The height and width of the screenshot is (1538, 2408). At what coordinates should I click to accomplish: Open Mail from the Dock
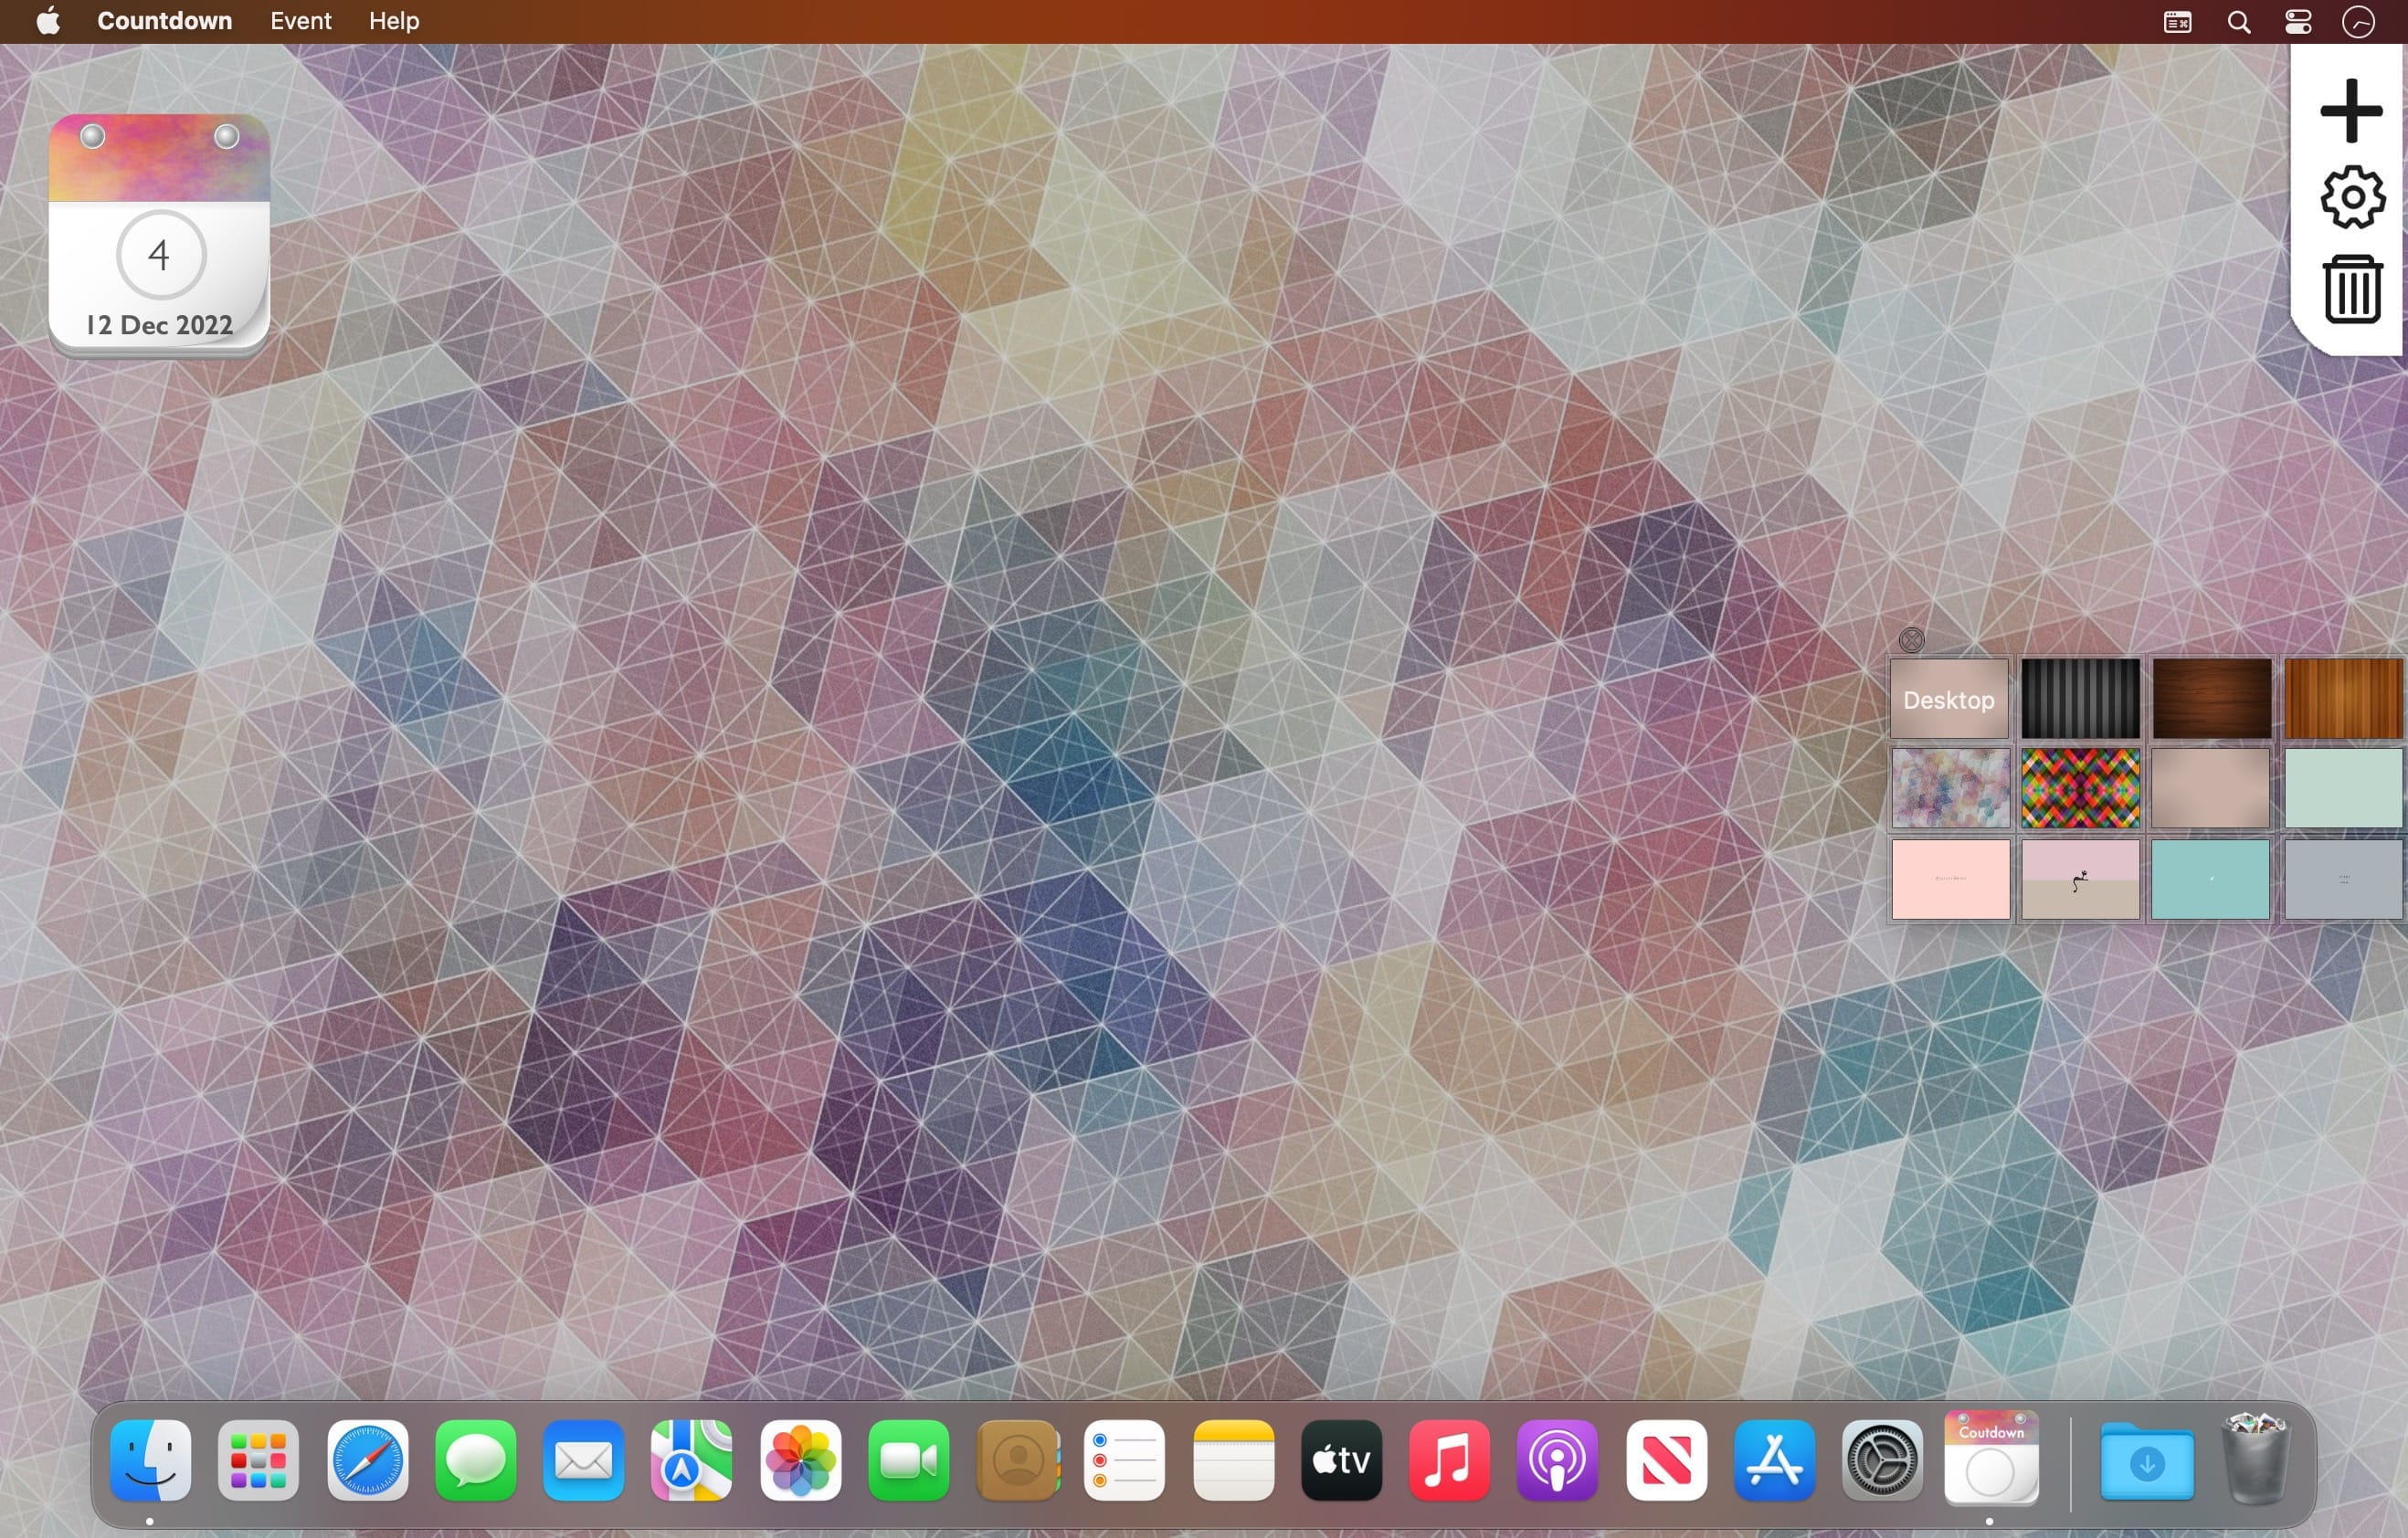[583, 1460]
